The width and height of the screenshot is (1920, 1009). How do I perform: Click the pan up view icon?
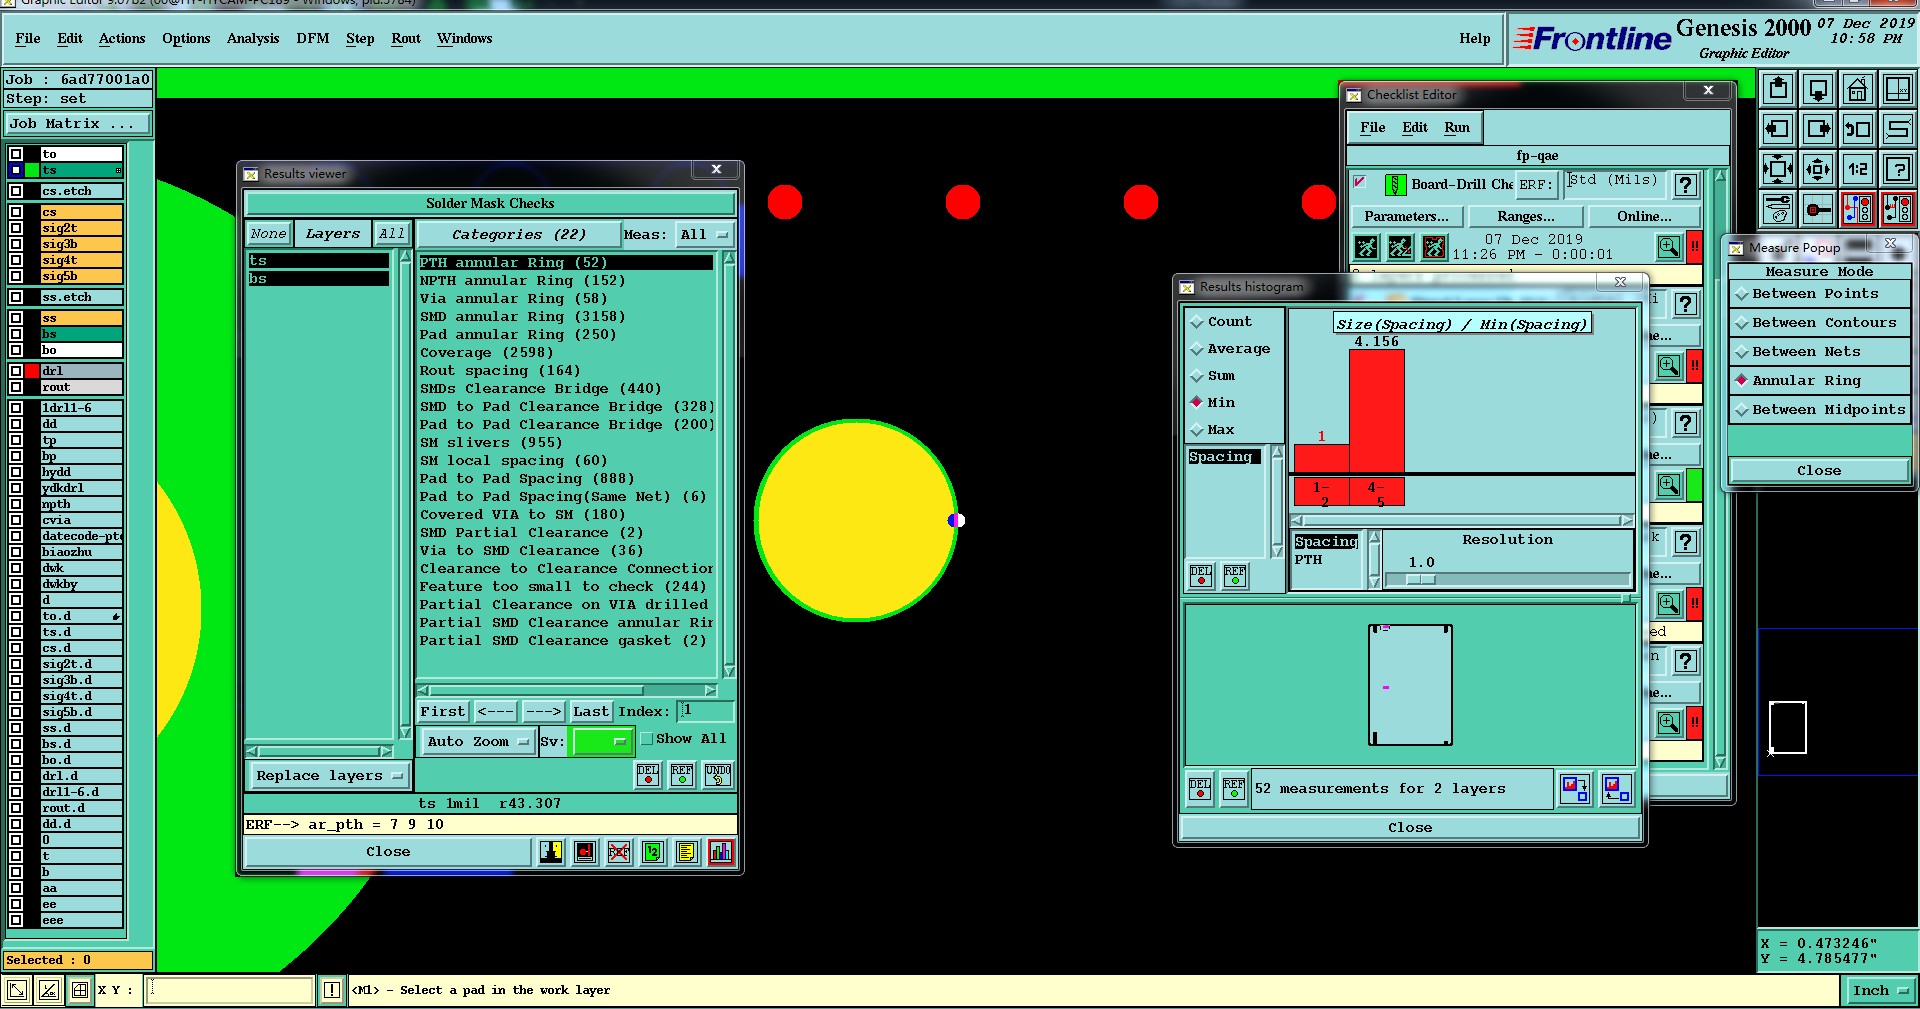(x=1778, y=90)
